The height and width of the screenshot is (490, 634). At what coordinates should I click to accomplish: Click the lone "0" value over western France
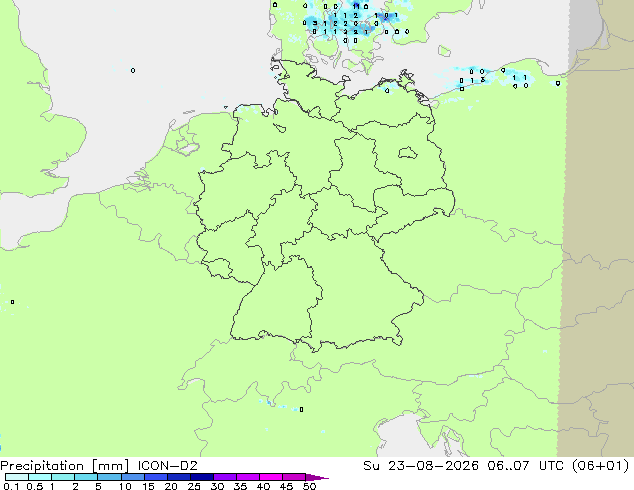click(x=13, y=302)
